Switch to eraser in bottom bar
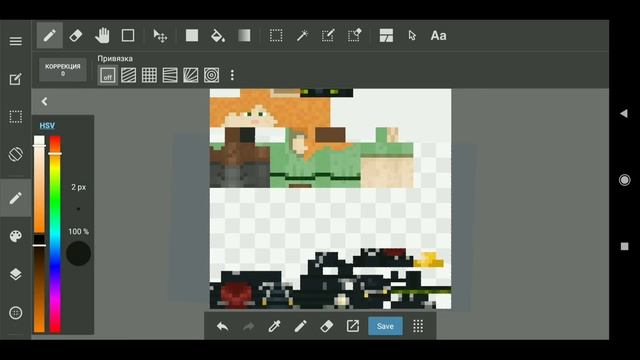 (327, 326)
